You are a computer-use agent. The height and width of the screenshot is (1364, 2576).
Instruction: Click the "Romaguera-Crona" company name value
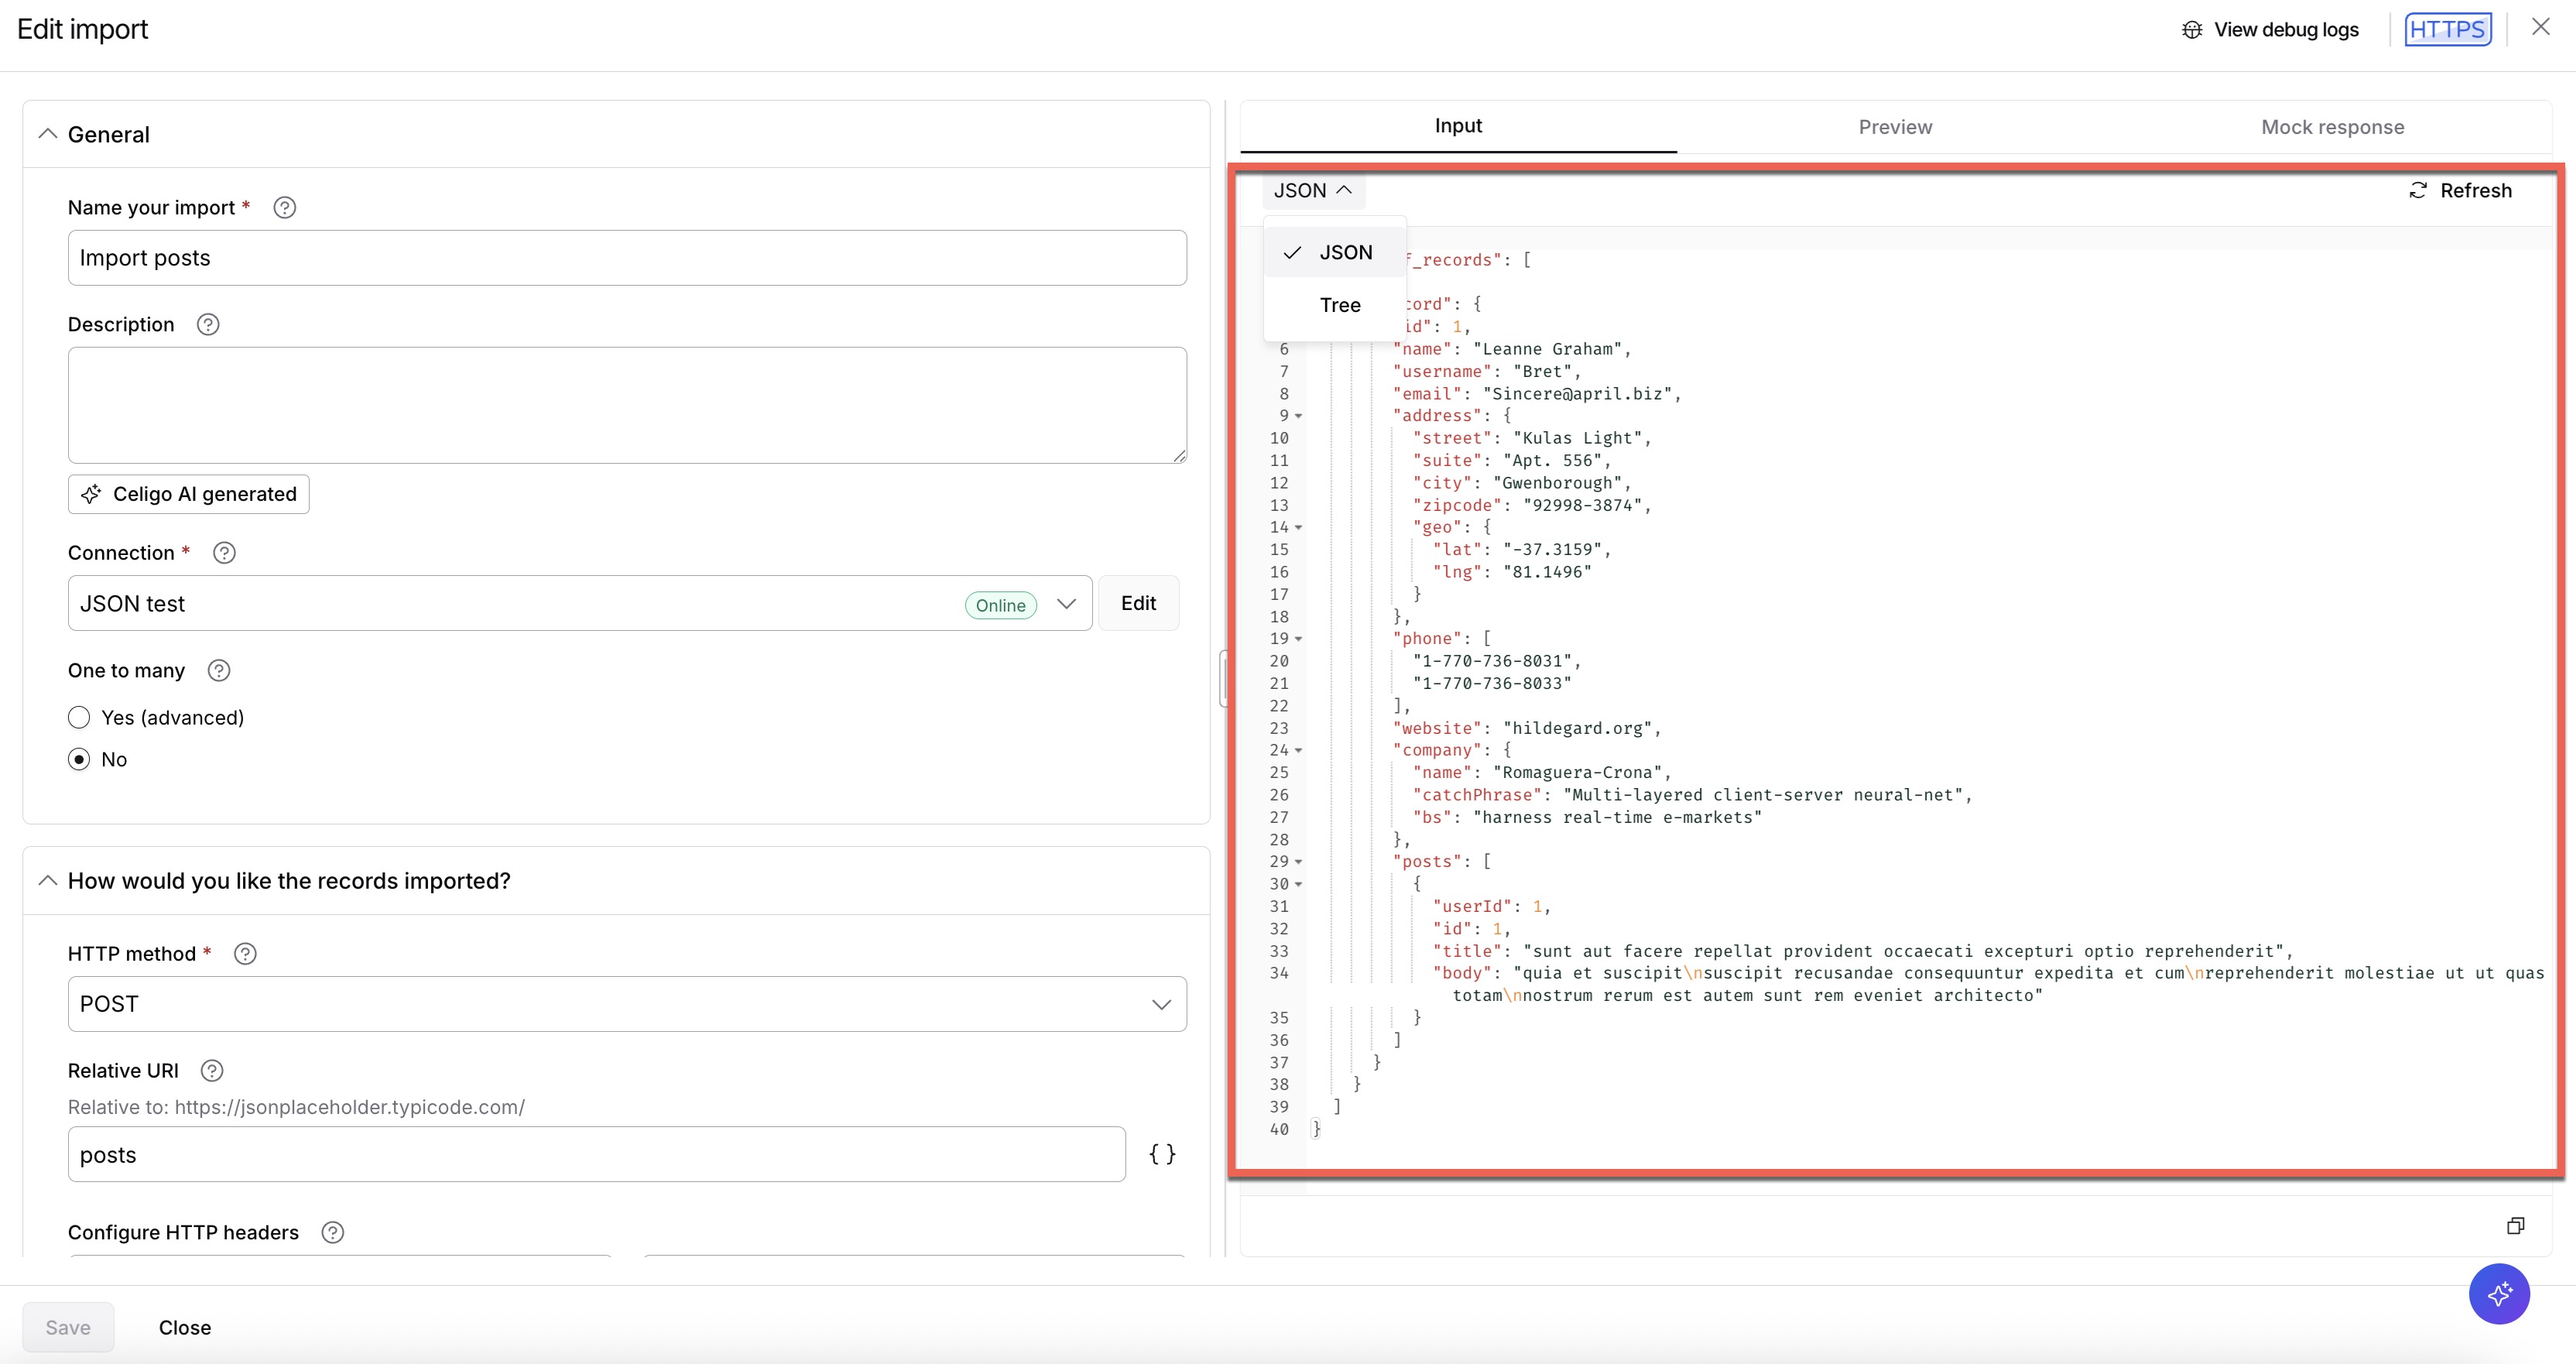tap(1577, 772)
